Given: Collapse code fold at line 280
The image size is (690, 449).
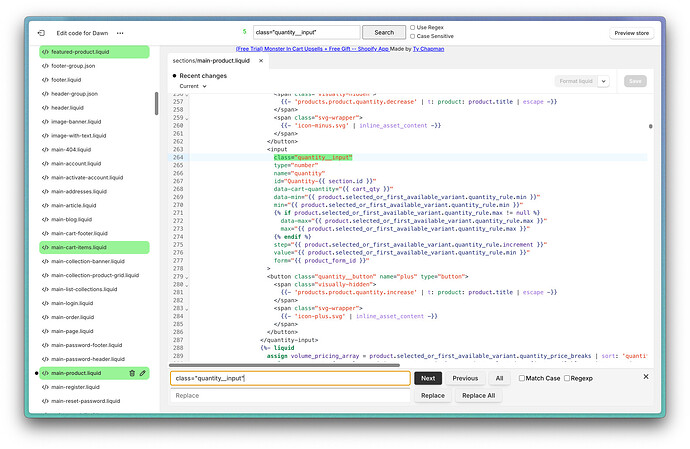Looking at the screenshot, I should [187, 285].
